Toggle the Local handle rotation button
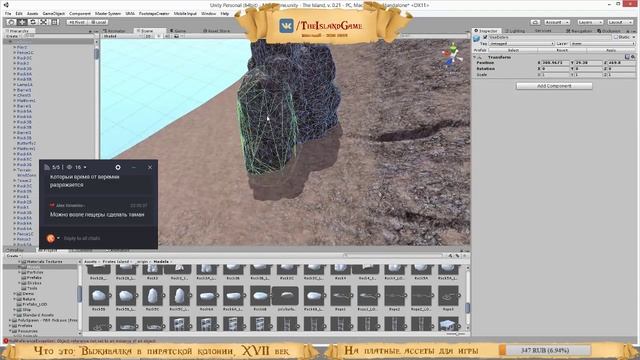640x360 pixels. coord(98,22)
